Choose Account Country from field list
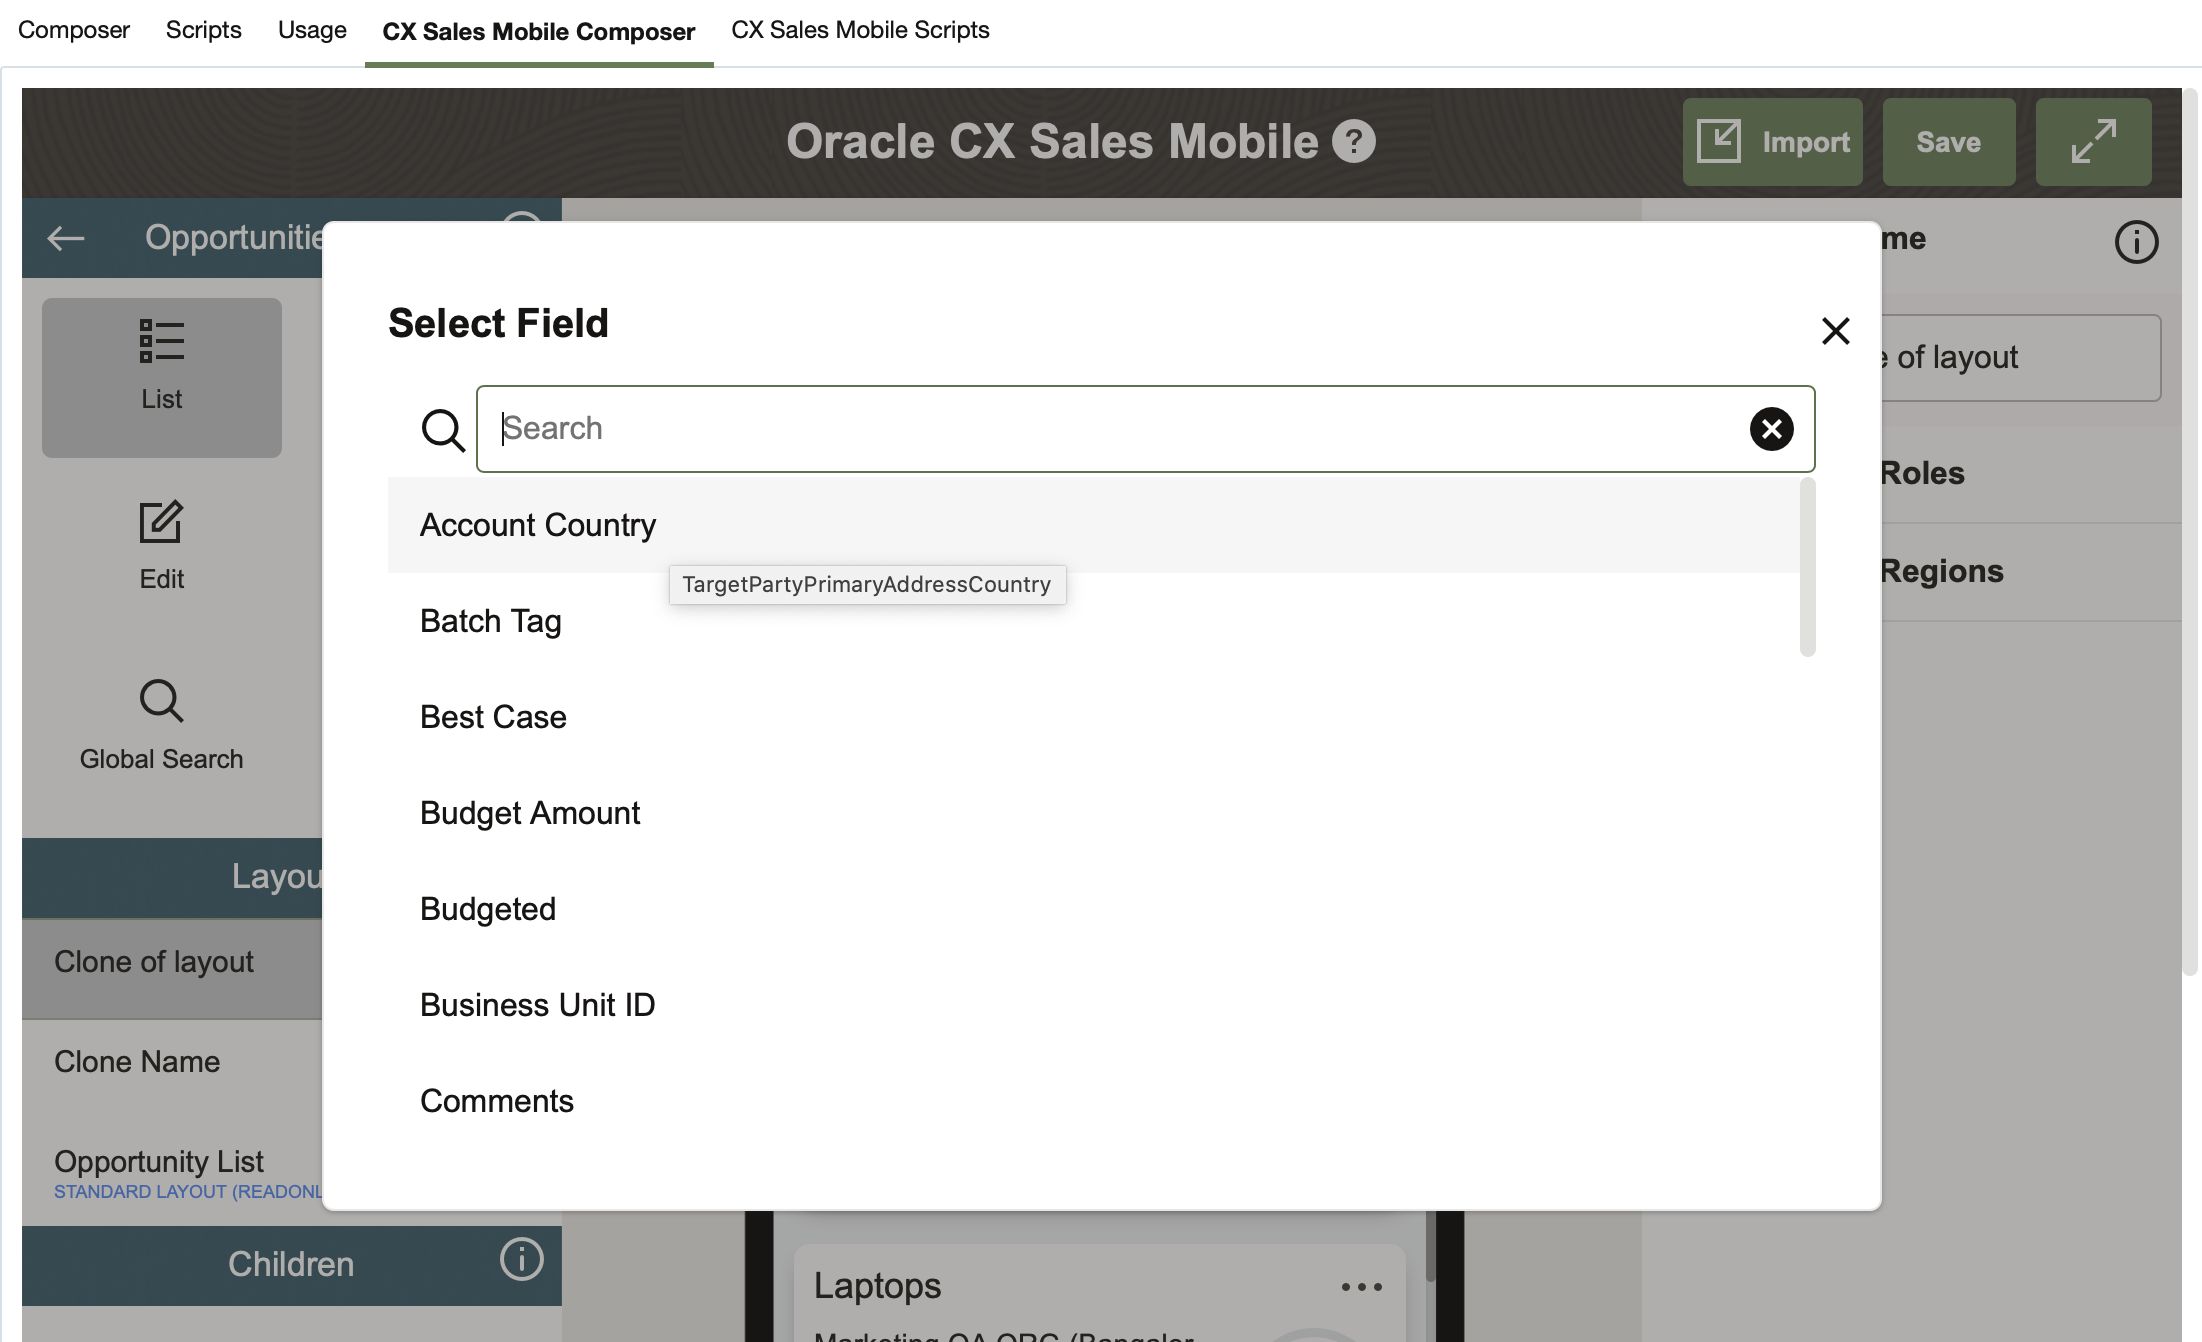2202x1342 pixels. (538, 525)
